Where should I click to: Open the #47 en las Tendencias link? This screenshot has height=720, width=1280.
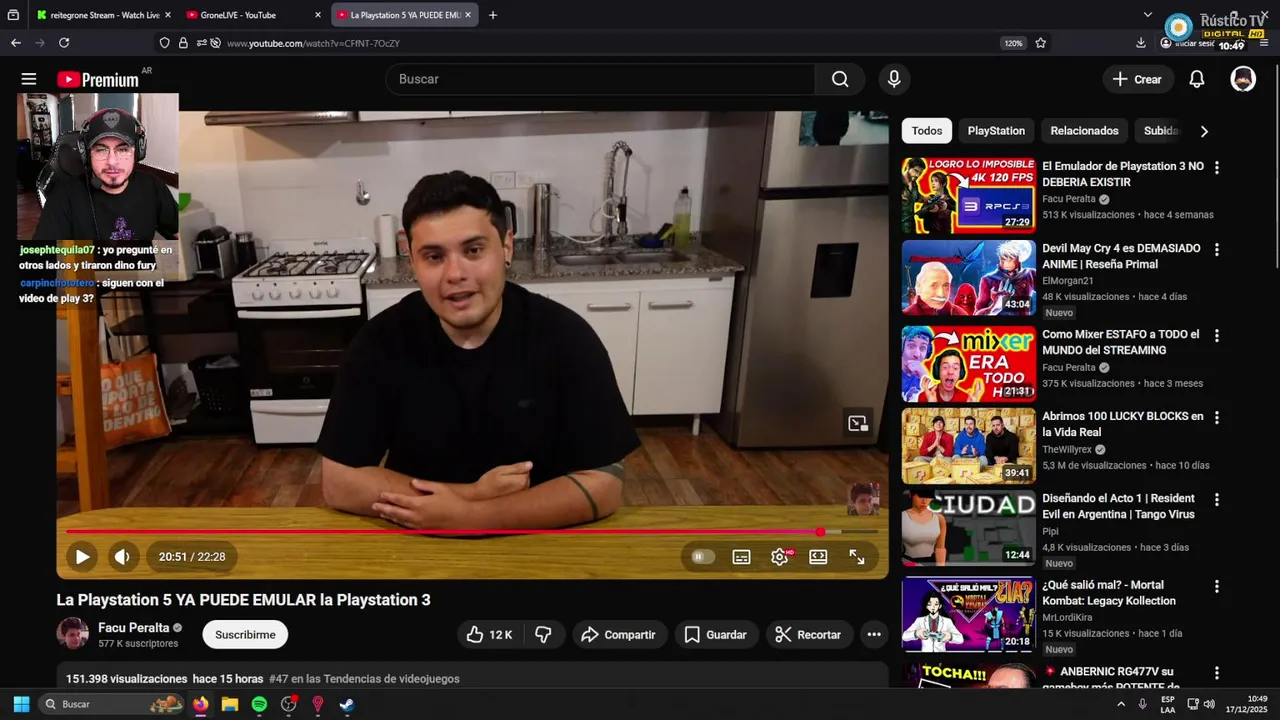(x=364, y=679)
